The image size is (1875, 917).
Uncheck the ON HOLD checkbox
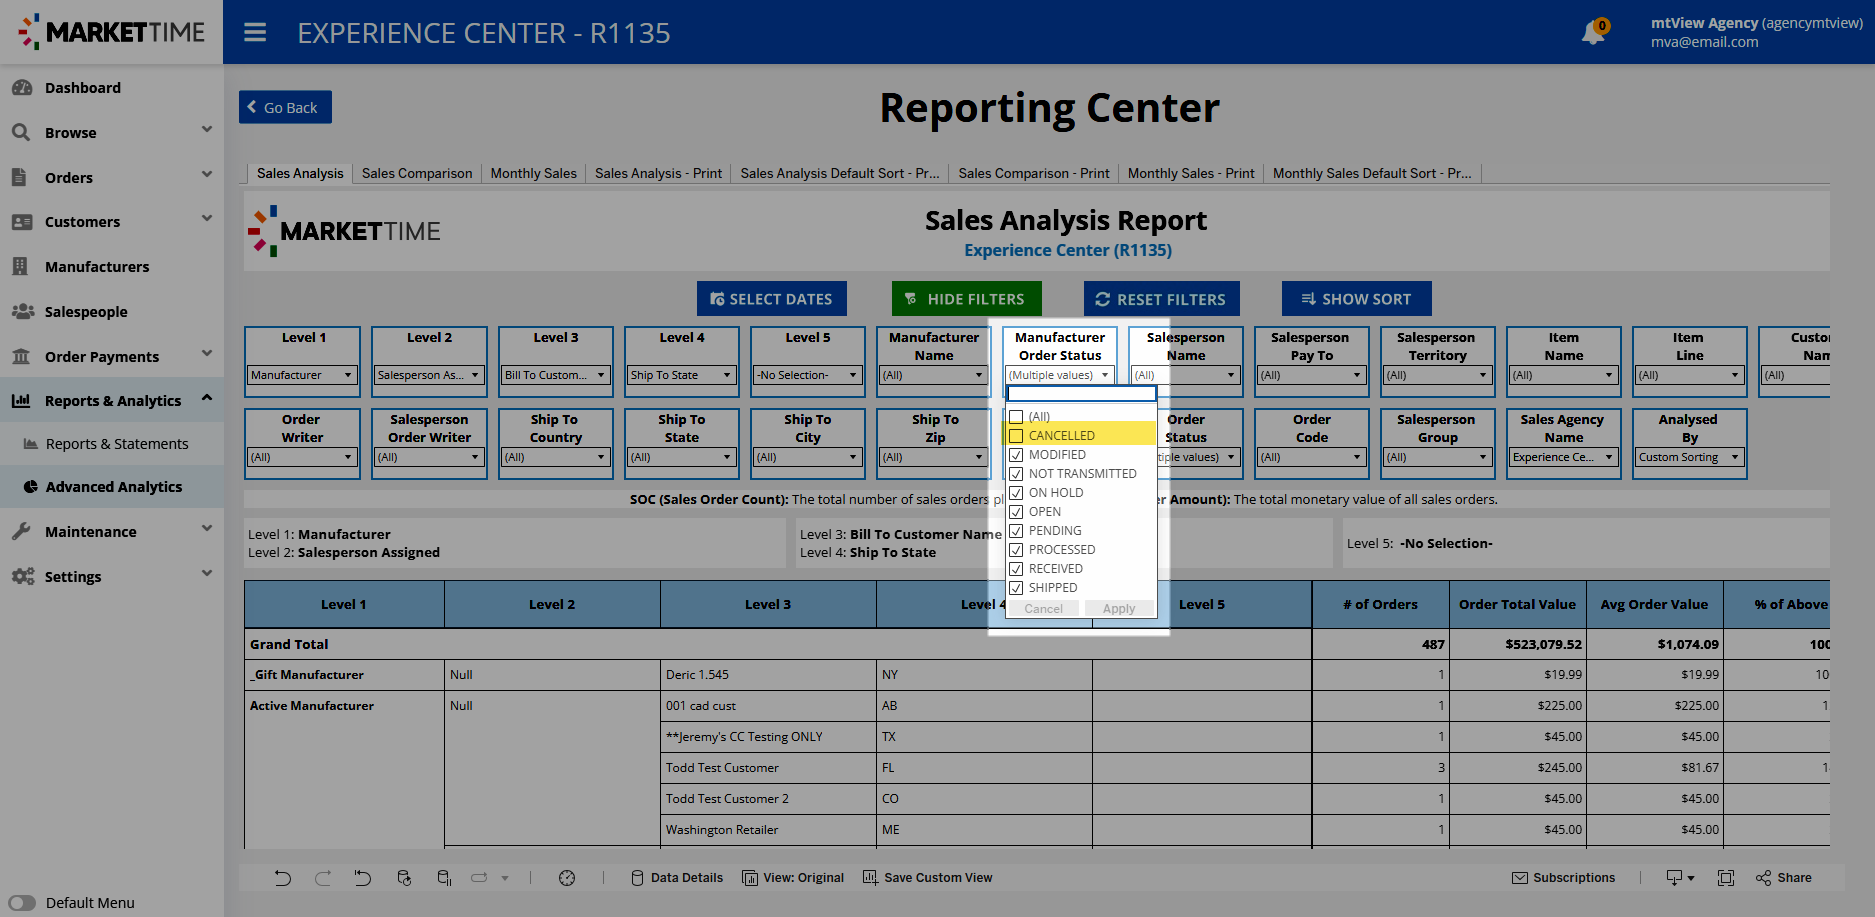click(x=1016, y=493)
